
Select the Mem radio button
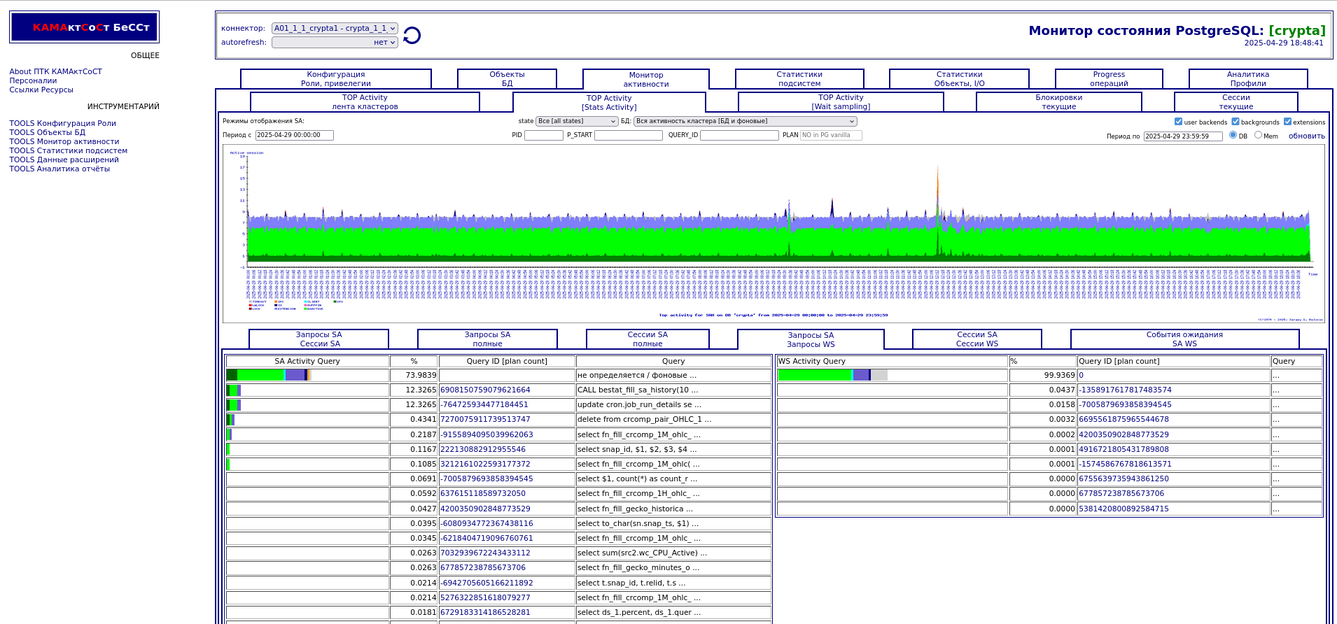click(1259, 135)
